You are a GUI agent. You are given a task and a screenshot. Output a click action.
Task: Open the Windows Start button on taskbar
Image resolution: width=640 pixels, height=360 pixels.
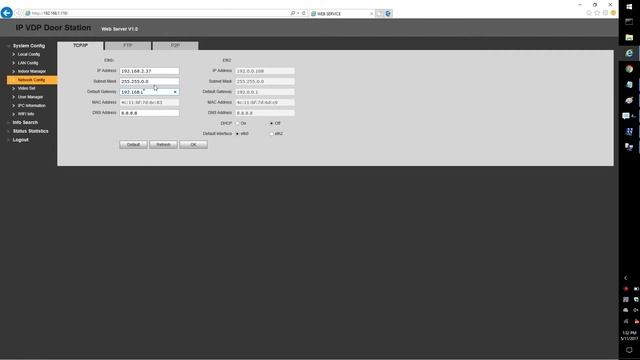click(x=629, y=7)
